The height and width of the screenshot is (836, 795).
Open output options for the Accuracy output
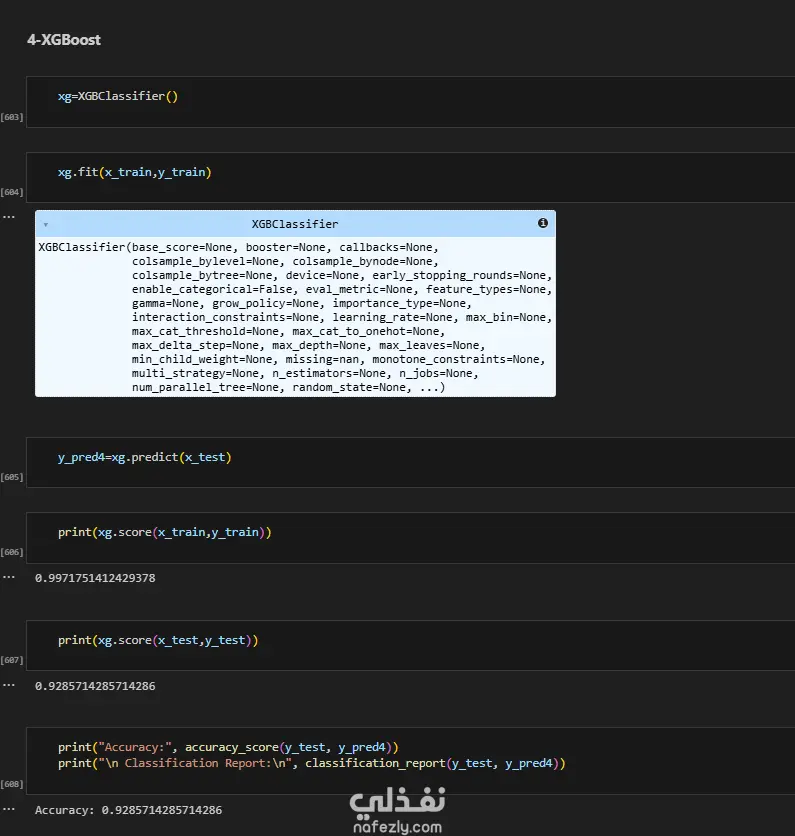click(x=9, y=809)
